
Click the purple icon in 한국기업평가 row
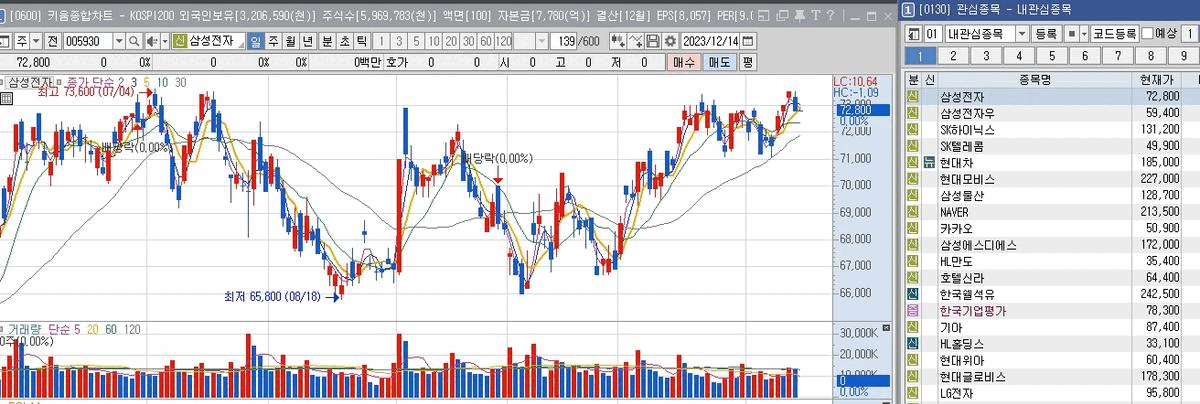(912, 310)
